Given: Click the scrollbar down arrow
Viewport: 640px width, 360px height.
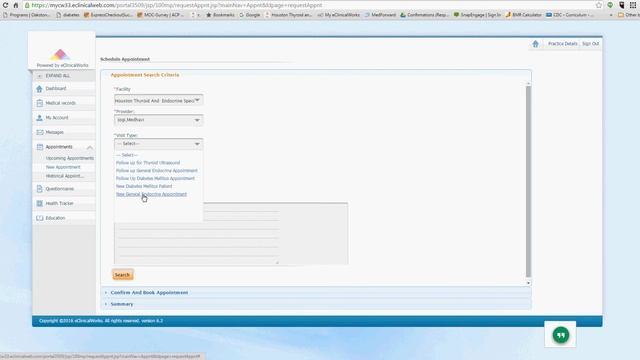Looking at the screenshot, I should [x=528, y=283].
